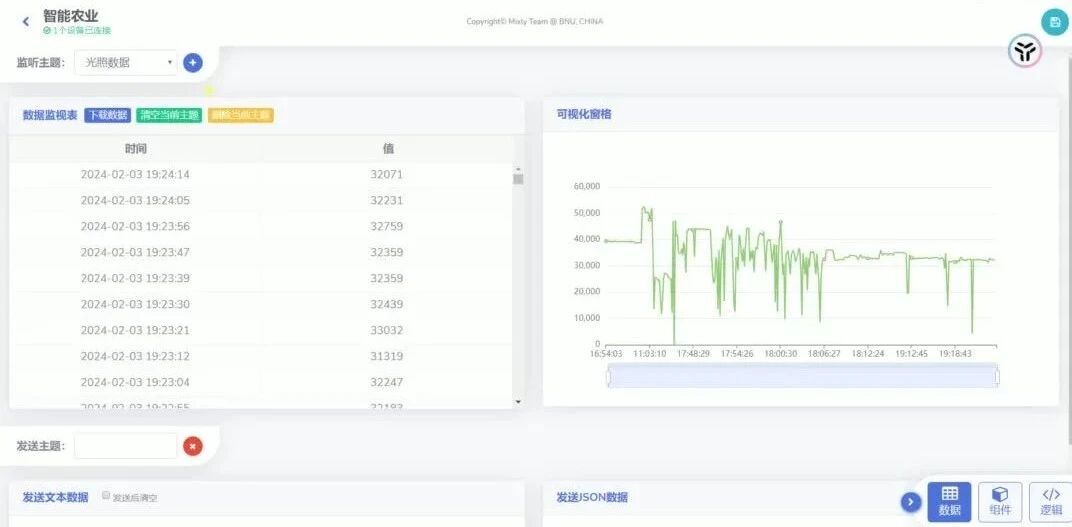
Task: Select the row with time 2024-02-03 19:23:30
Action: pyautogui.click(x=261, y=304)
